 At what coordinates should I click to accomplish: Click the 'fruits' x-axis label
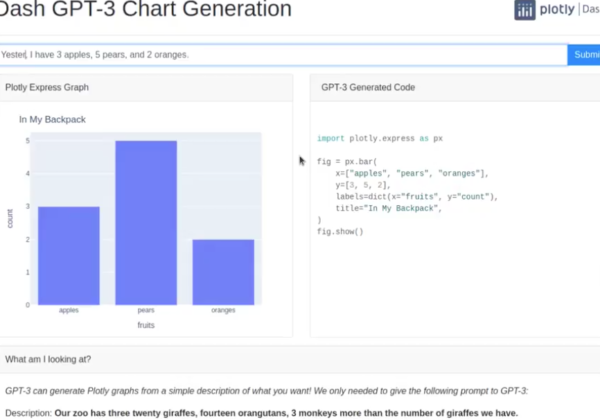146,324
